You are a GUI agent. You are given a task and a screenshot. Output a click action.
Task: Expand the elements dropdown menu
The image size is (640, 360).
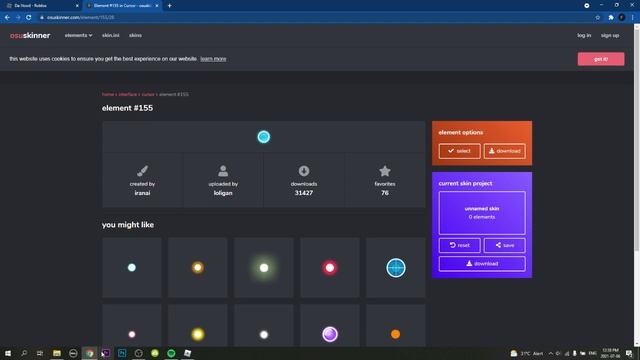(78, 36)
